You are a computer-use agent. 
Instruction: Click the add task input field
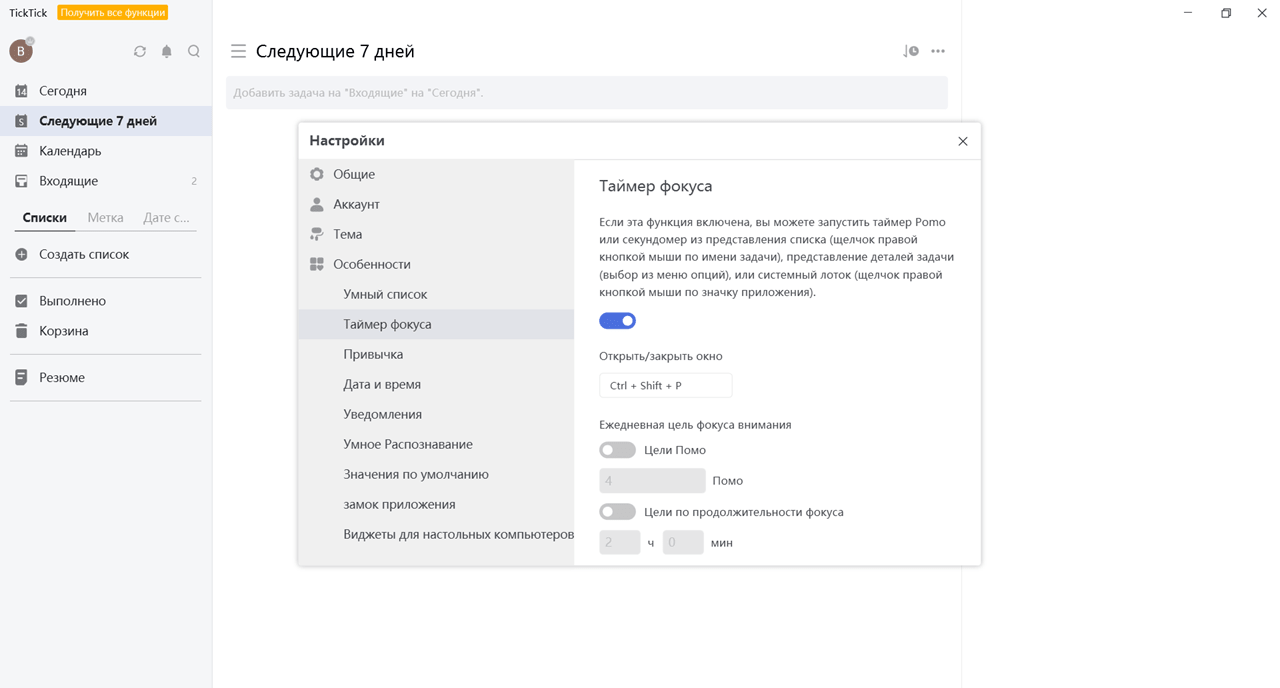587,93
